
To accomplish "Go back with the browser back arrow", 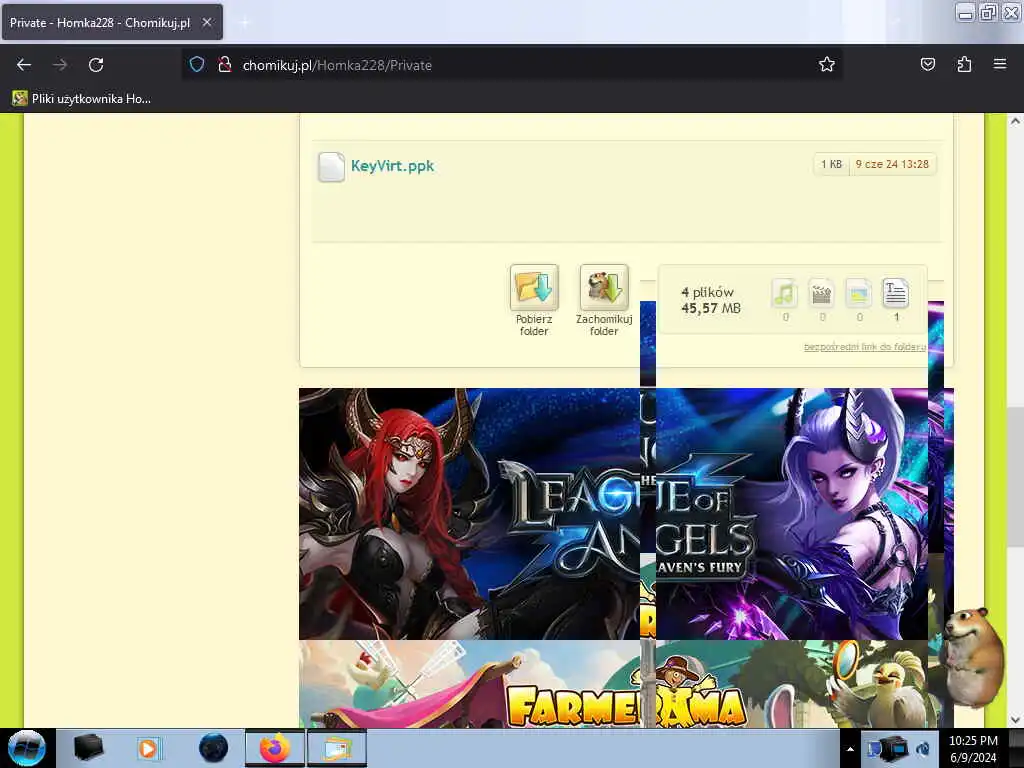I will point(24,65).
